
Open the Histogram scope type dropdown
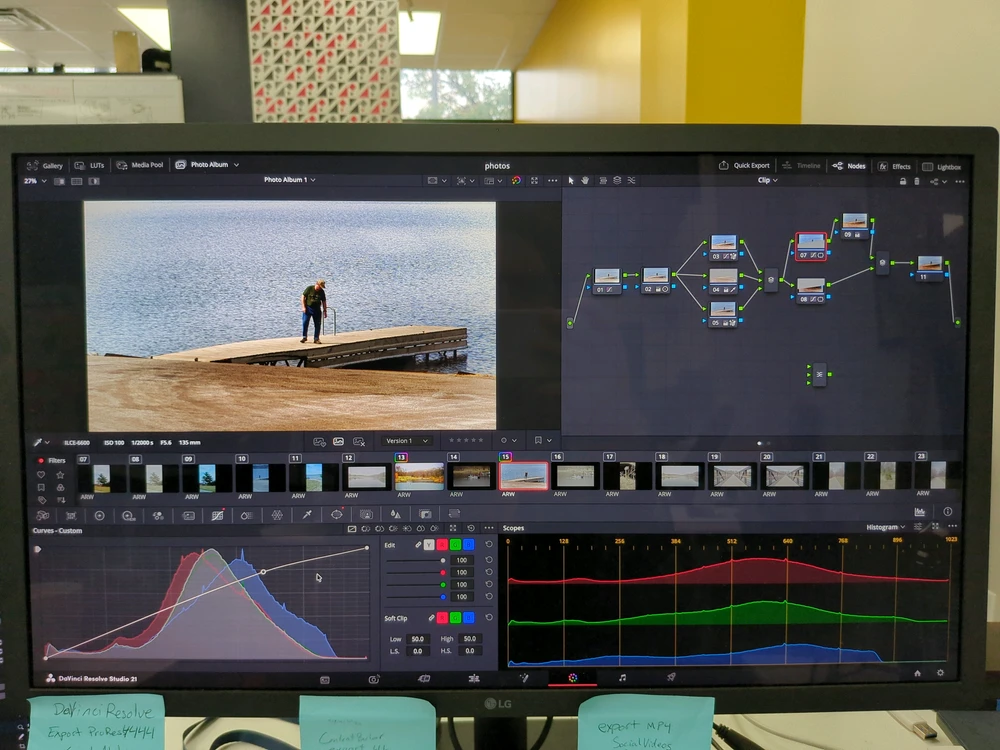click(886, 527)
